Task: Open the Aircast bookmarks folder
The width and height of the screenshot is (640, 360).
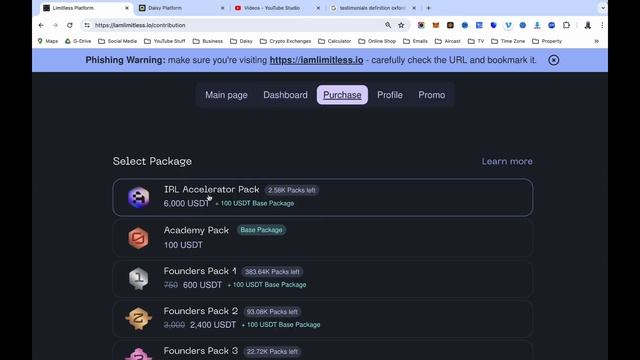Action: point(448,41)
